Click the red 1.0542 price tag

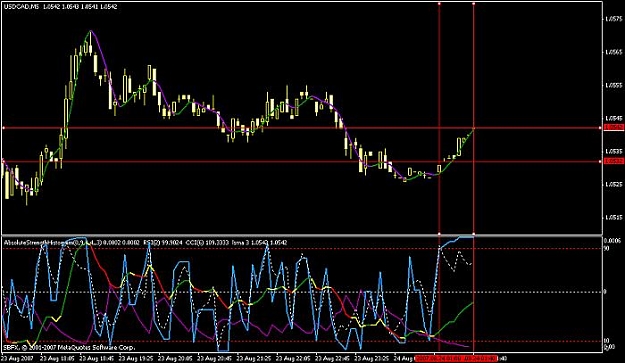tap(613, 127)
